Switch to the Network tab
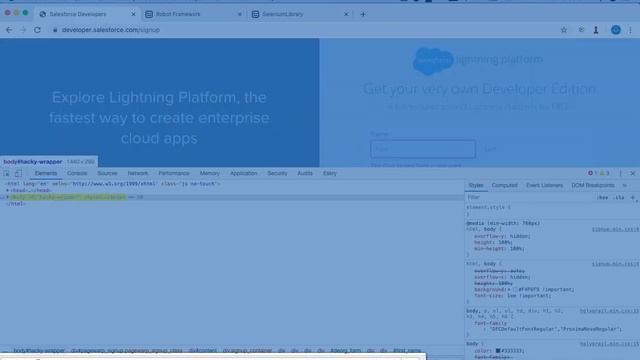Screen dimensions: 640x360 [138, 173]
